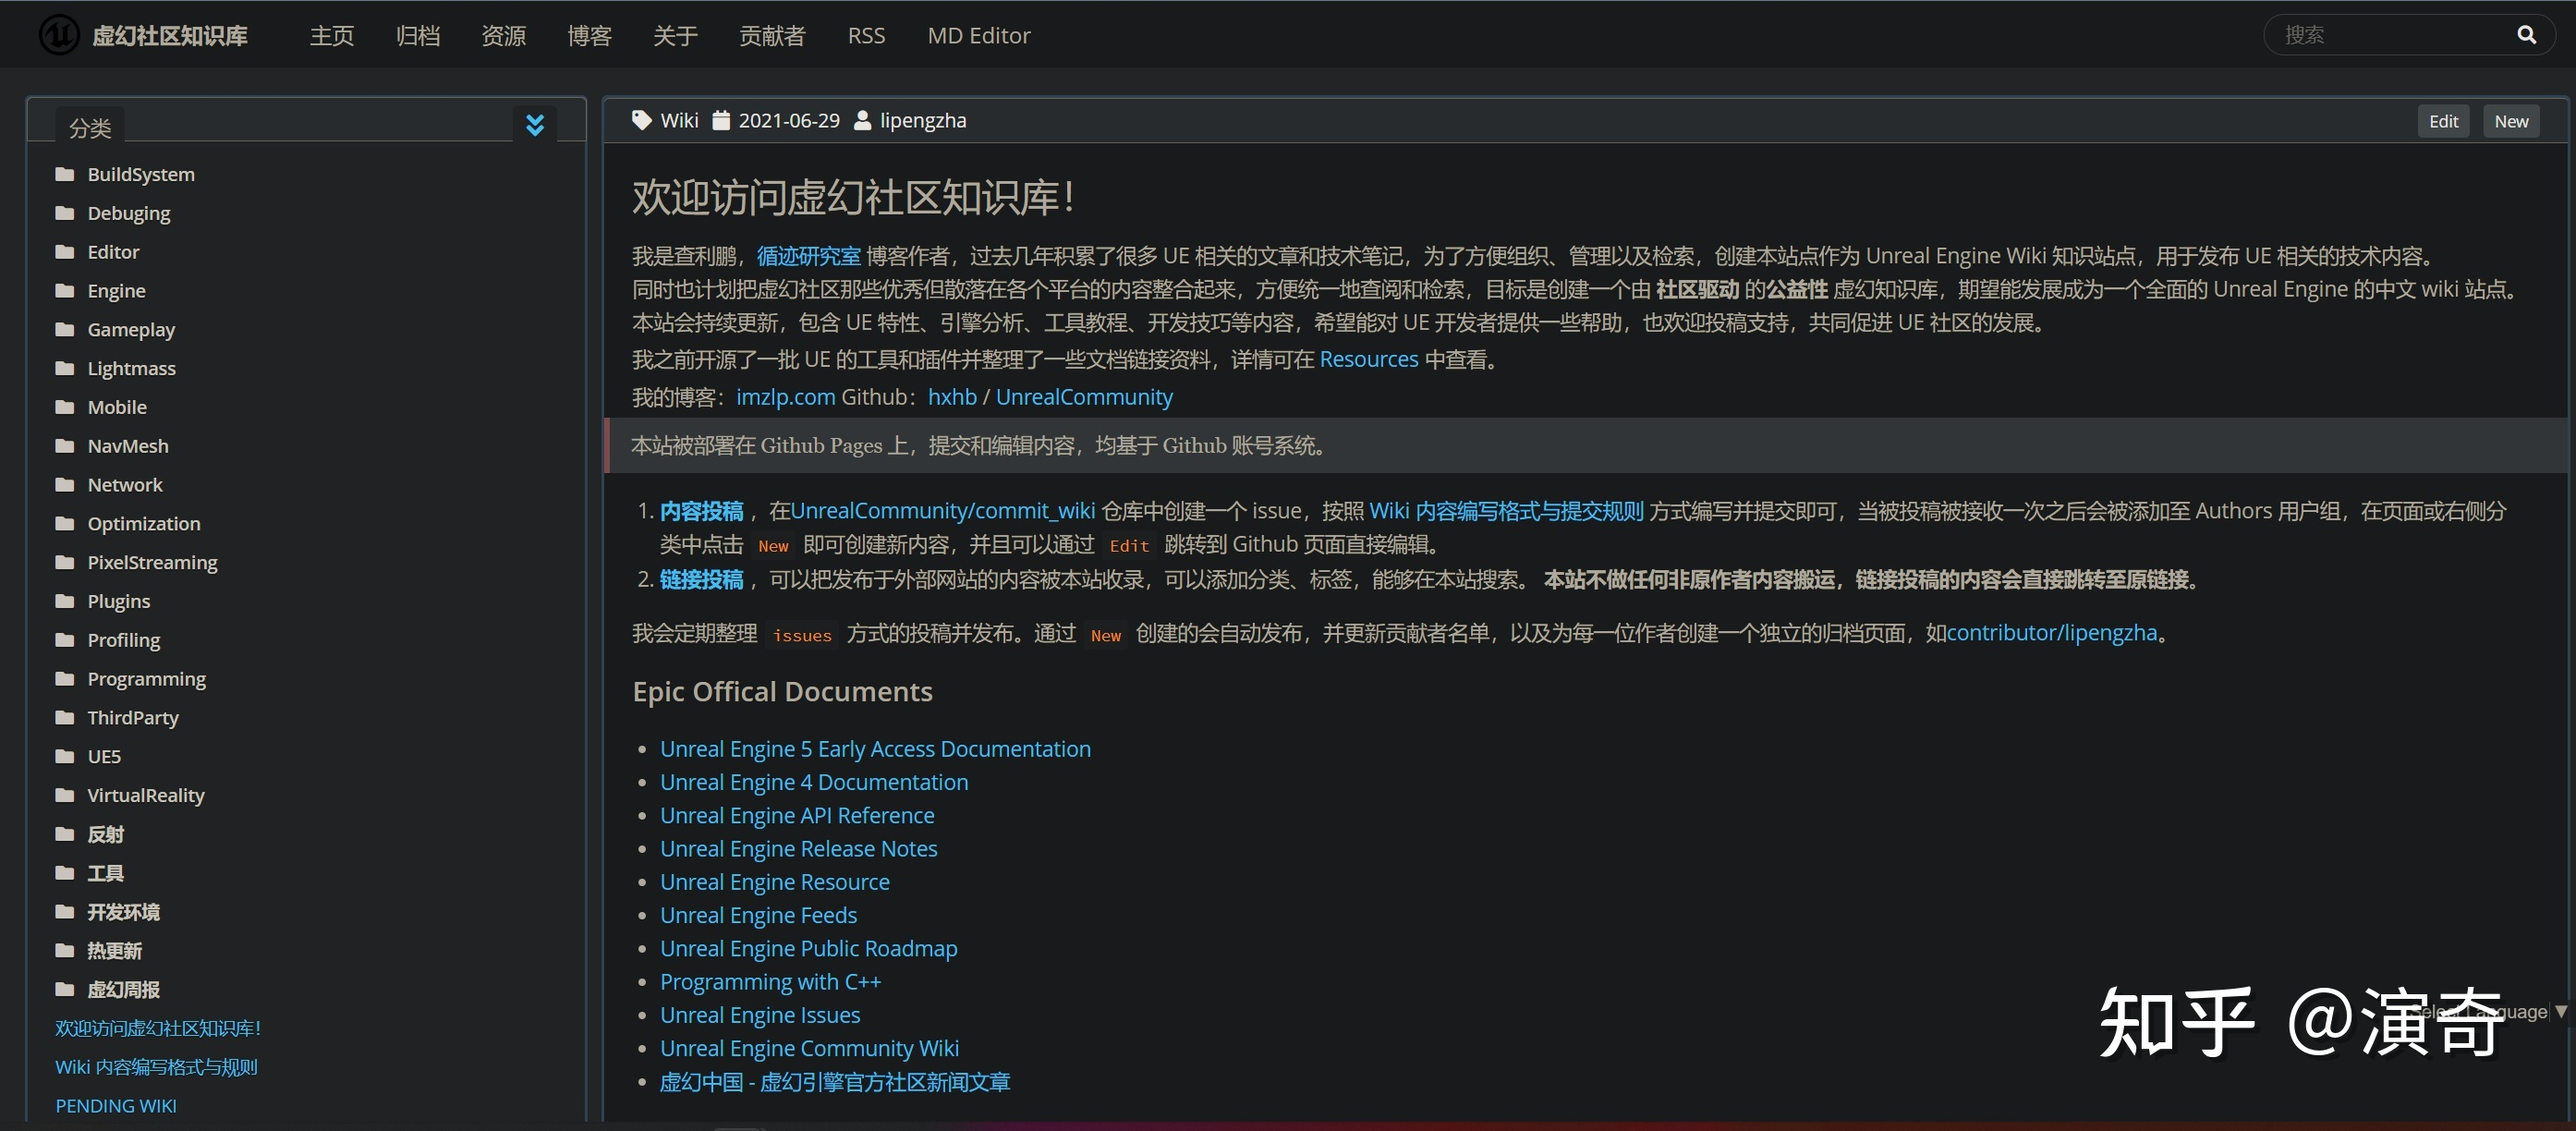Image resolution: width=2576 pixels, height=1131 pixels.
Task: Click the New button on article header
Action: pos(2511,121)
